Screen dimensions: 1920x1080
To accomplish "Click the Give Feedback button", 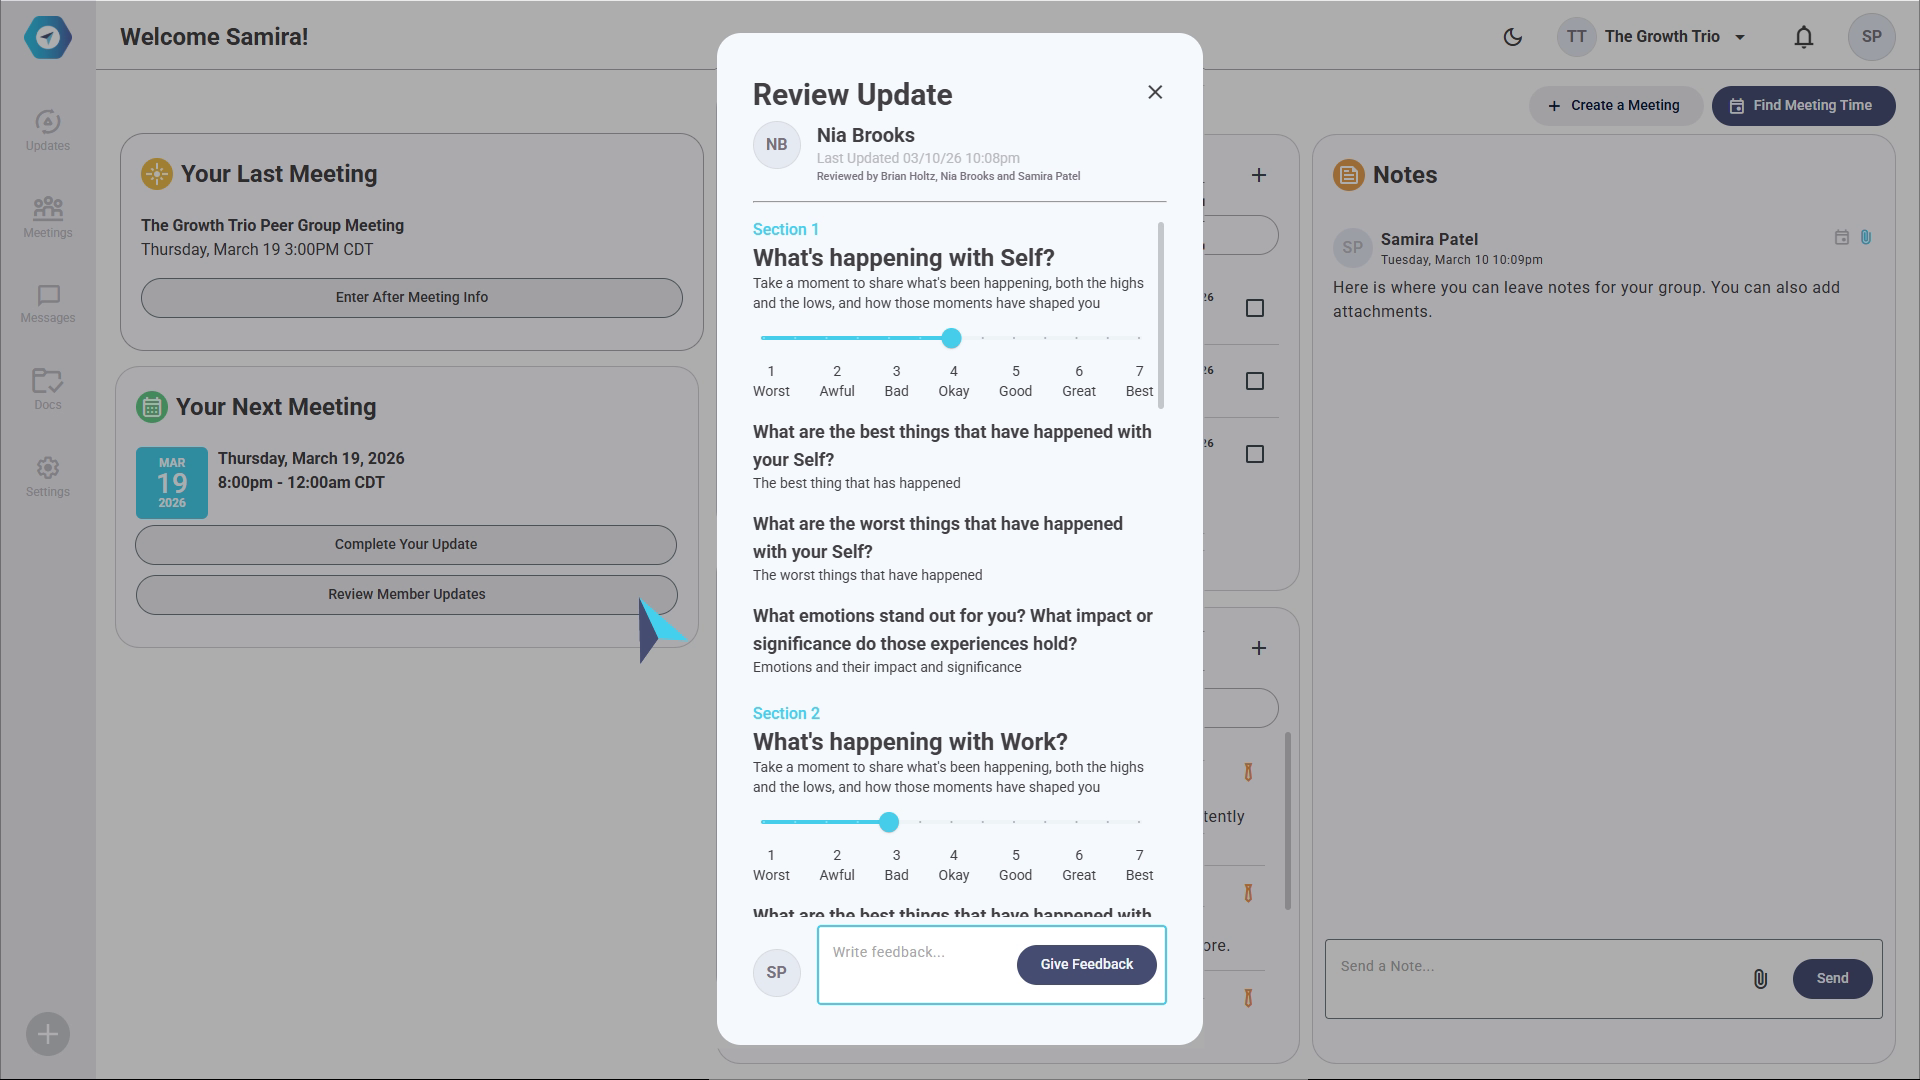I will (1086, 964).
